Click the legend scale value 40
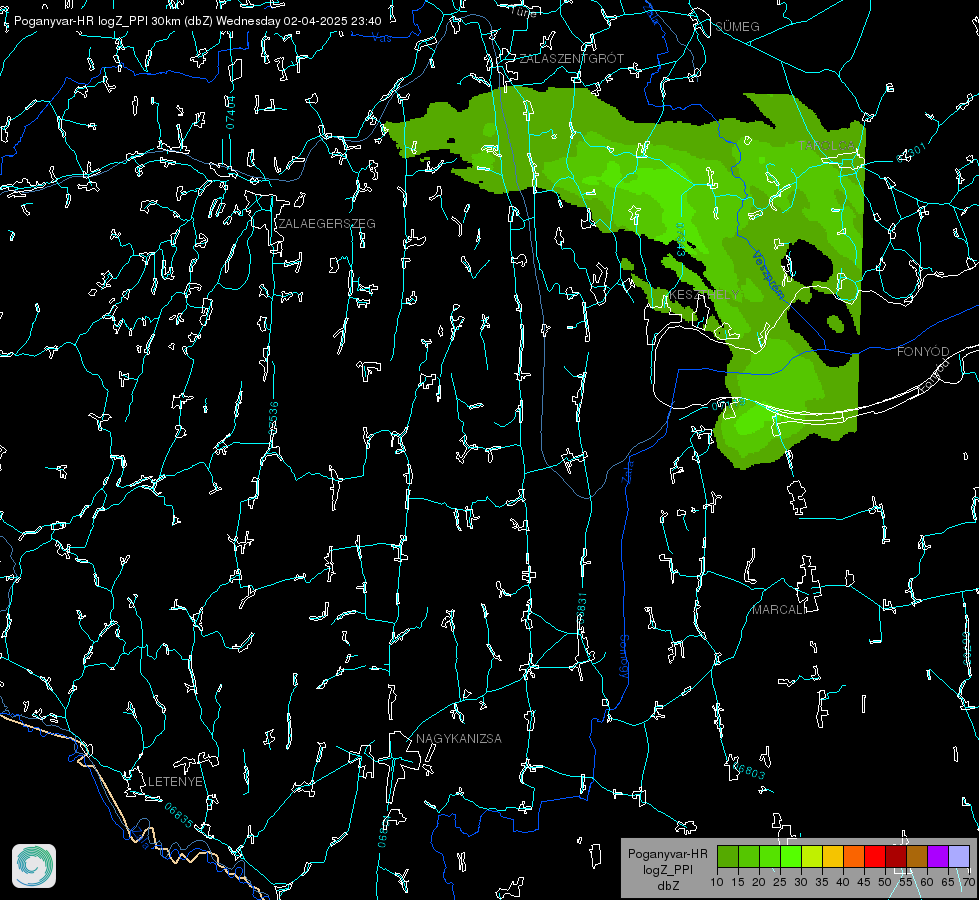Image resolution: width=979 pixels, height=900 pixels. click(842, 882)
